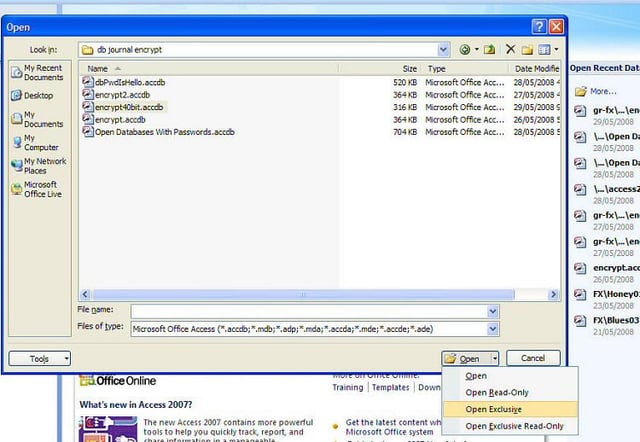Click the Back navigation icon in the Open dialog
This screenshot has height=442, width=640.
click(x=464, y=50)
